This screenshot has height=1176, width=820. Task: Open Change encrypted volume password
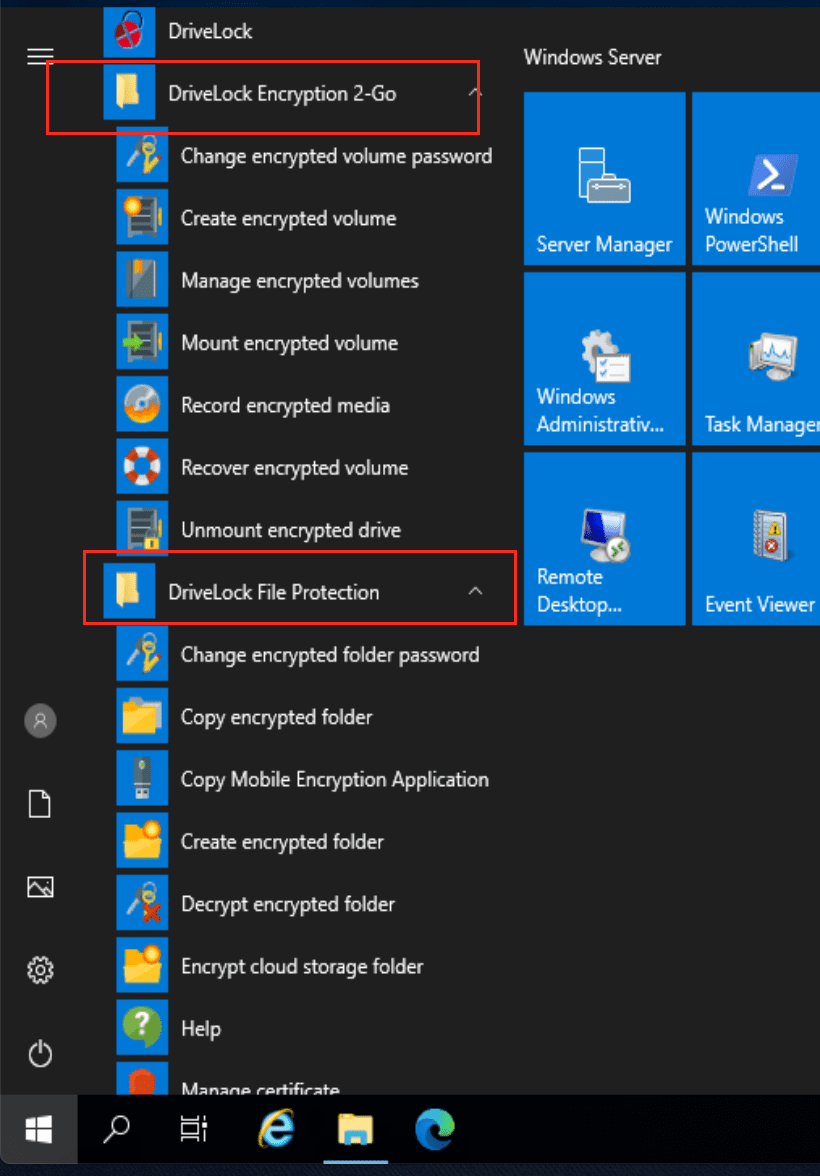(335, 157)
